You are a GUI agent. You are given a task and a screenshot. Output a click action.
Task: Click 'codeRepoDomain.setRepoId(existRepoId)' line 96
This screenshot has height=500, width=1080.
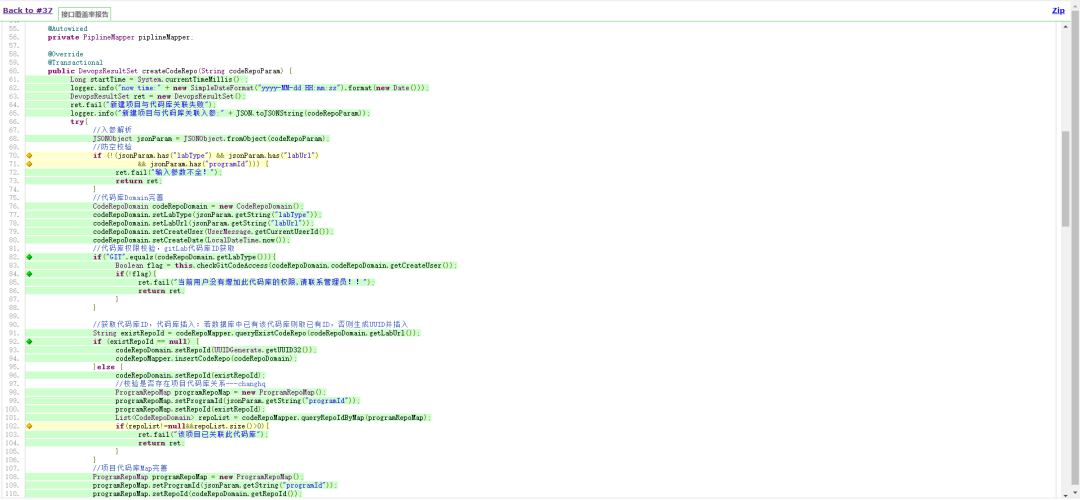click(x=191, y=375)
